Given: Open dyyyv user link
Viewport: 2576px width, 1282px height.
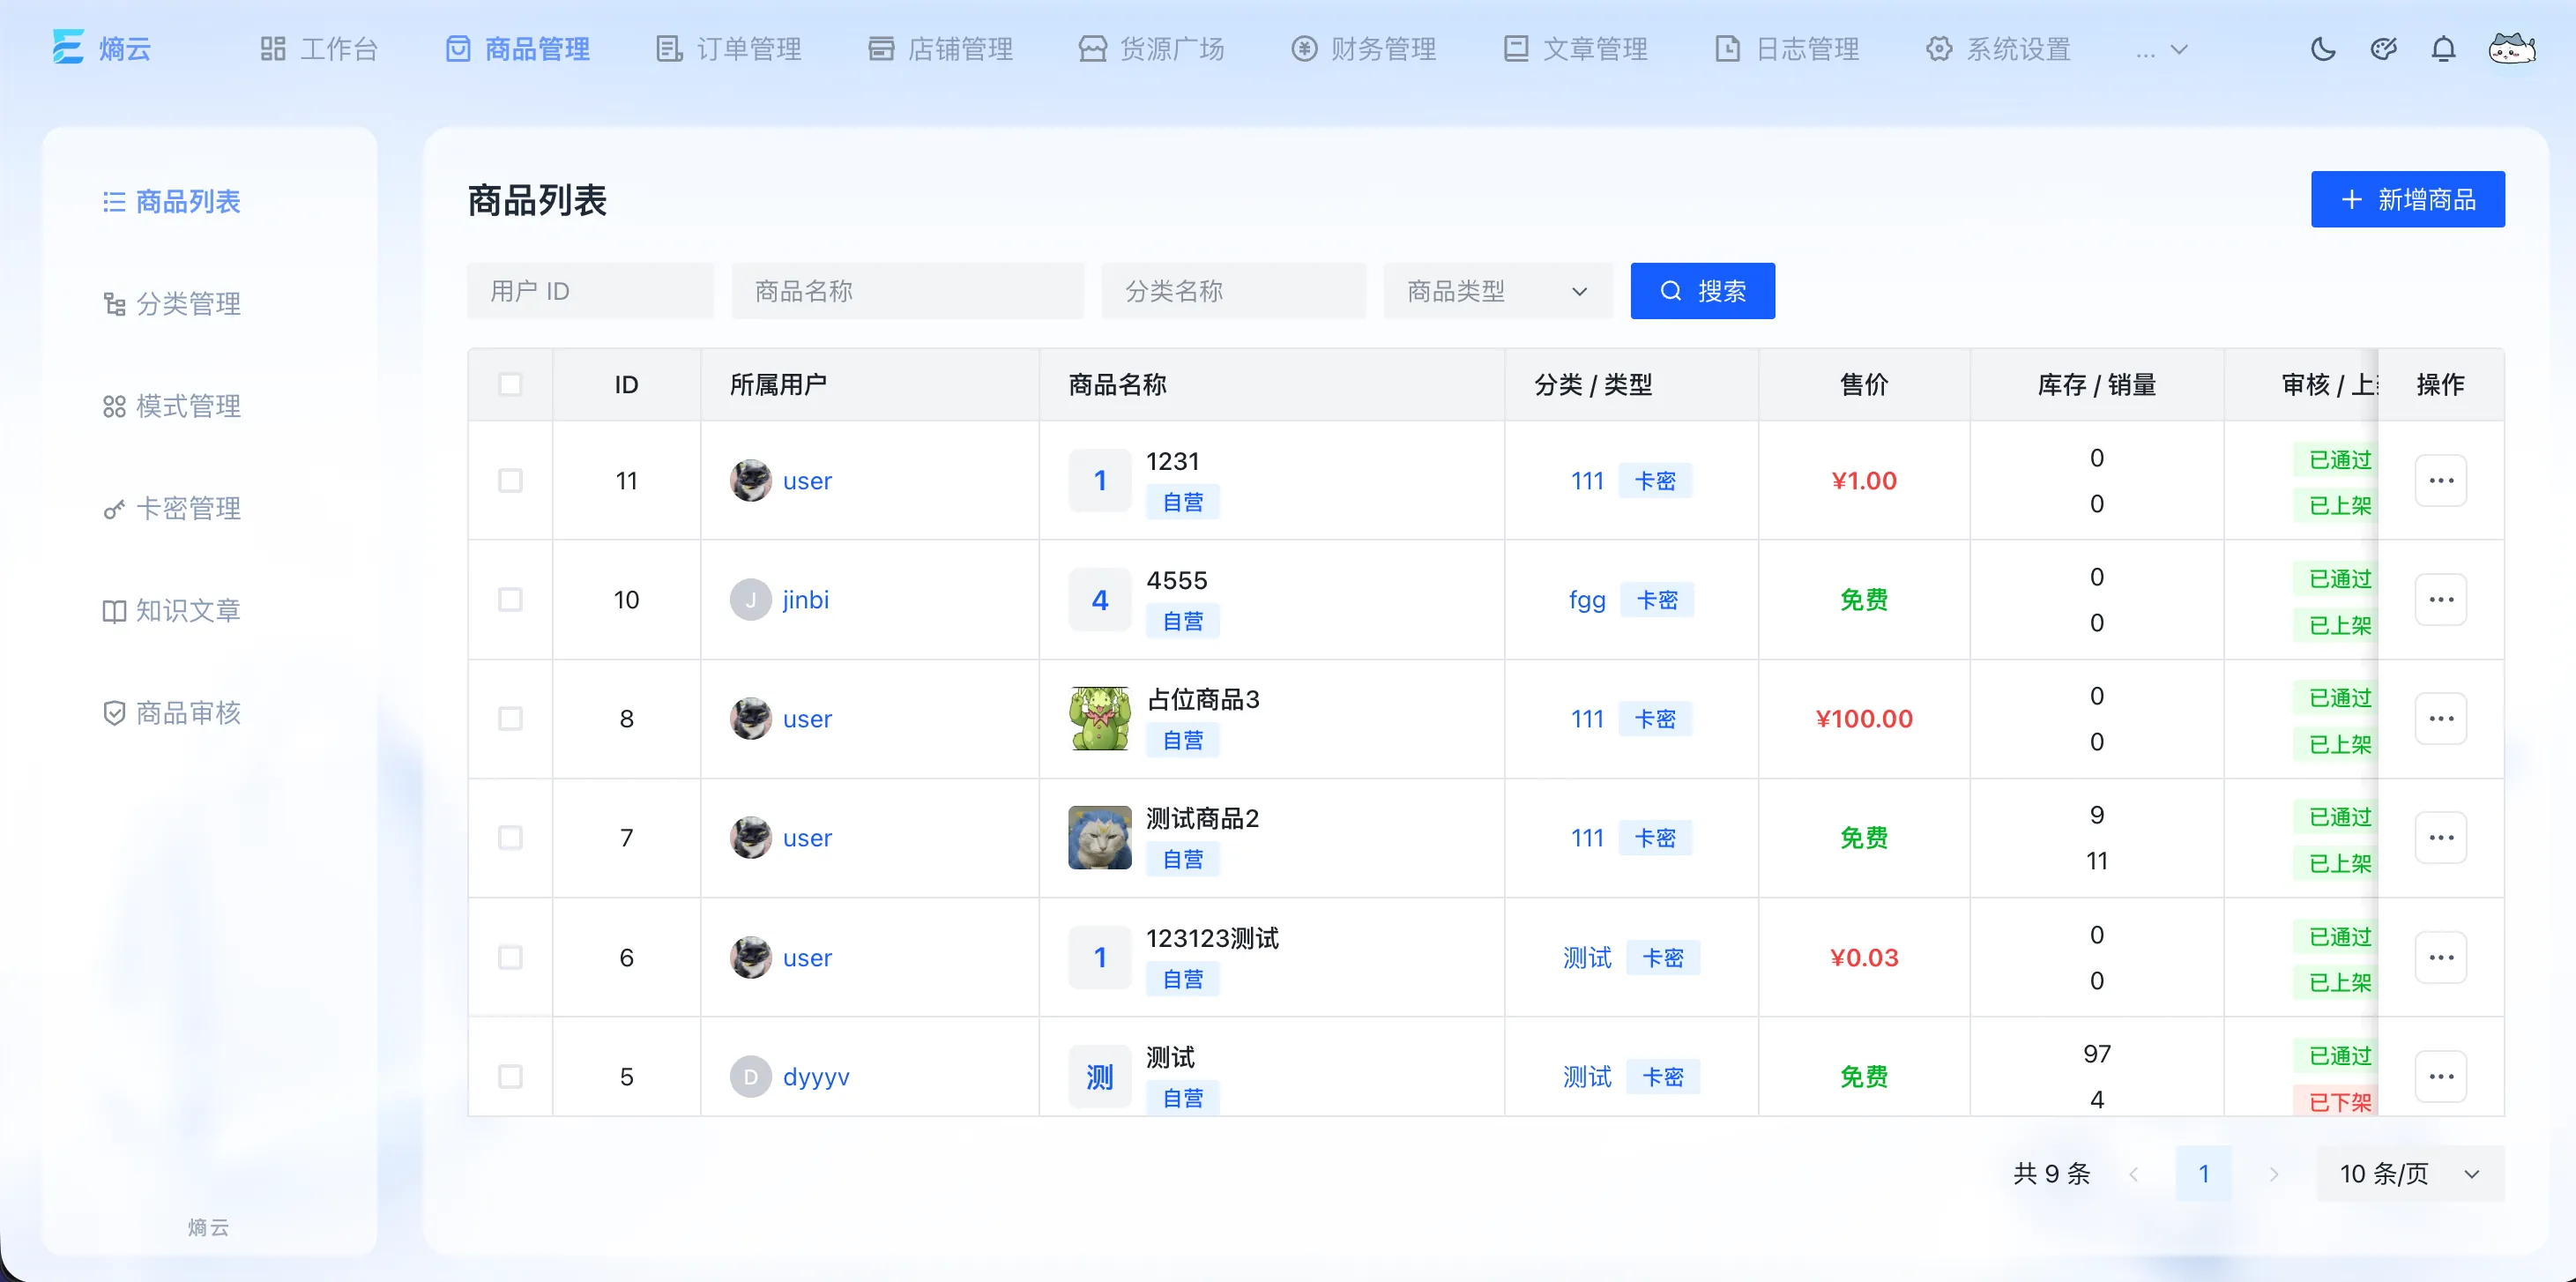Looking at the screenshot, I should click(816, 1077).
